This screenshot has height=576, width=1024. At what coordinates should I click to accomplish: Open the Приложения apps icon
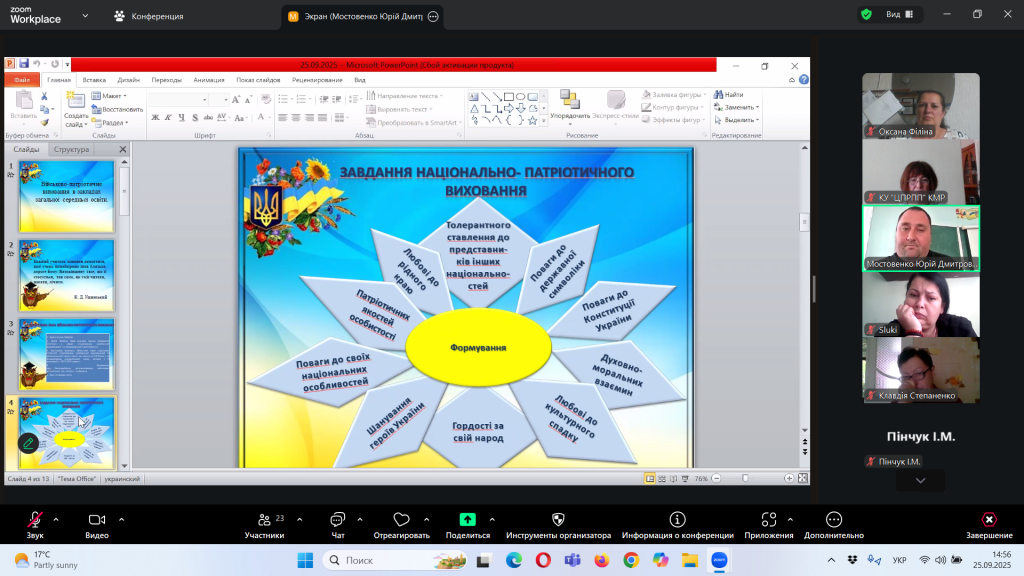[768, 520]
